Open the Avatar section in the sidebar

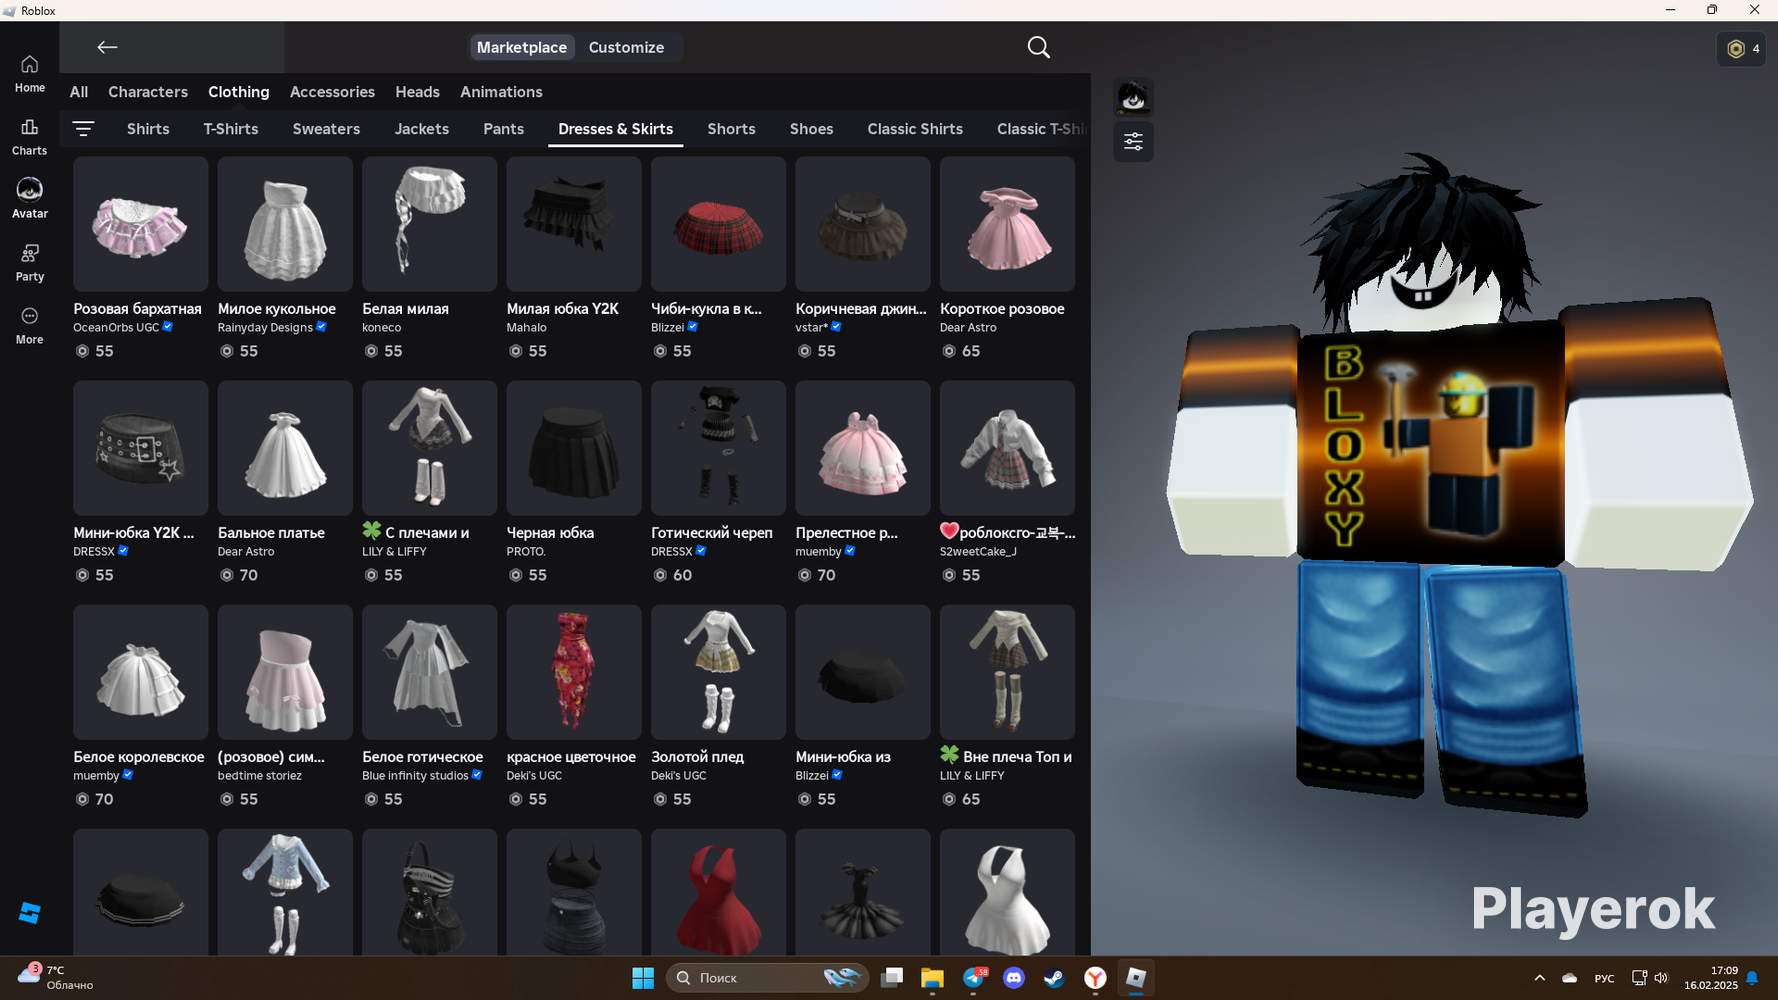pos(29,199)
